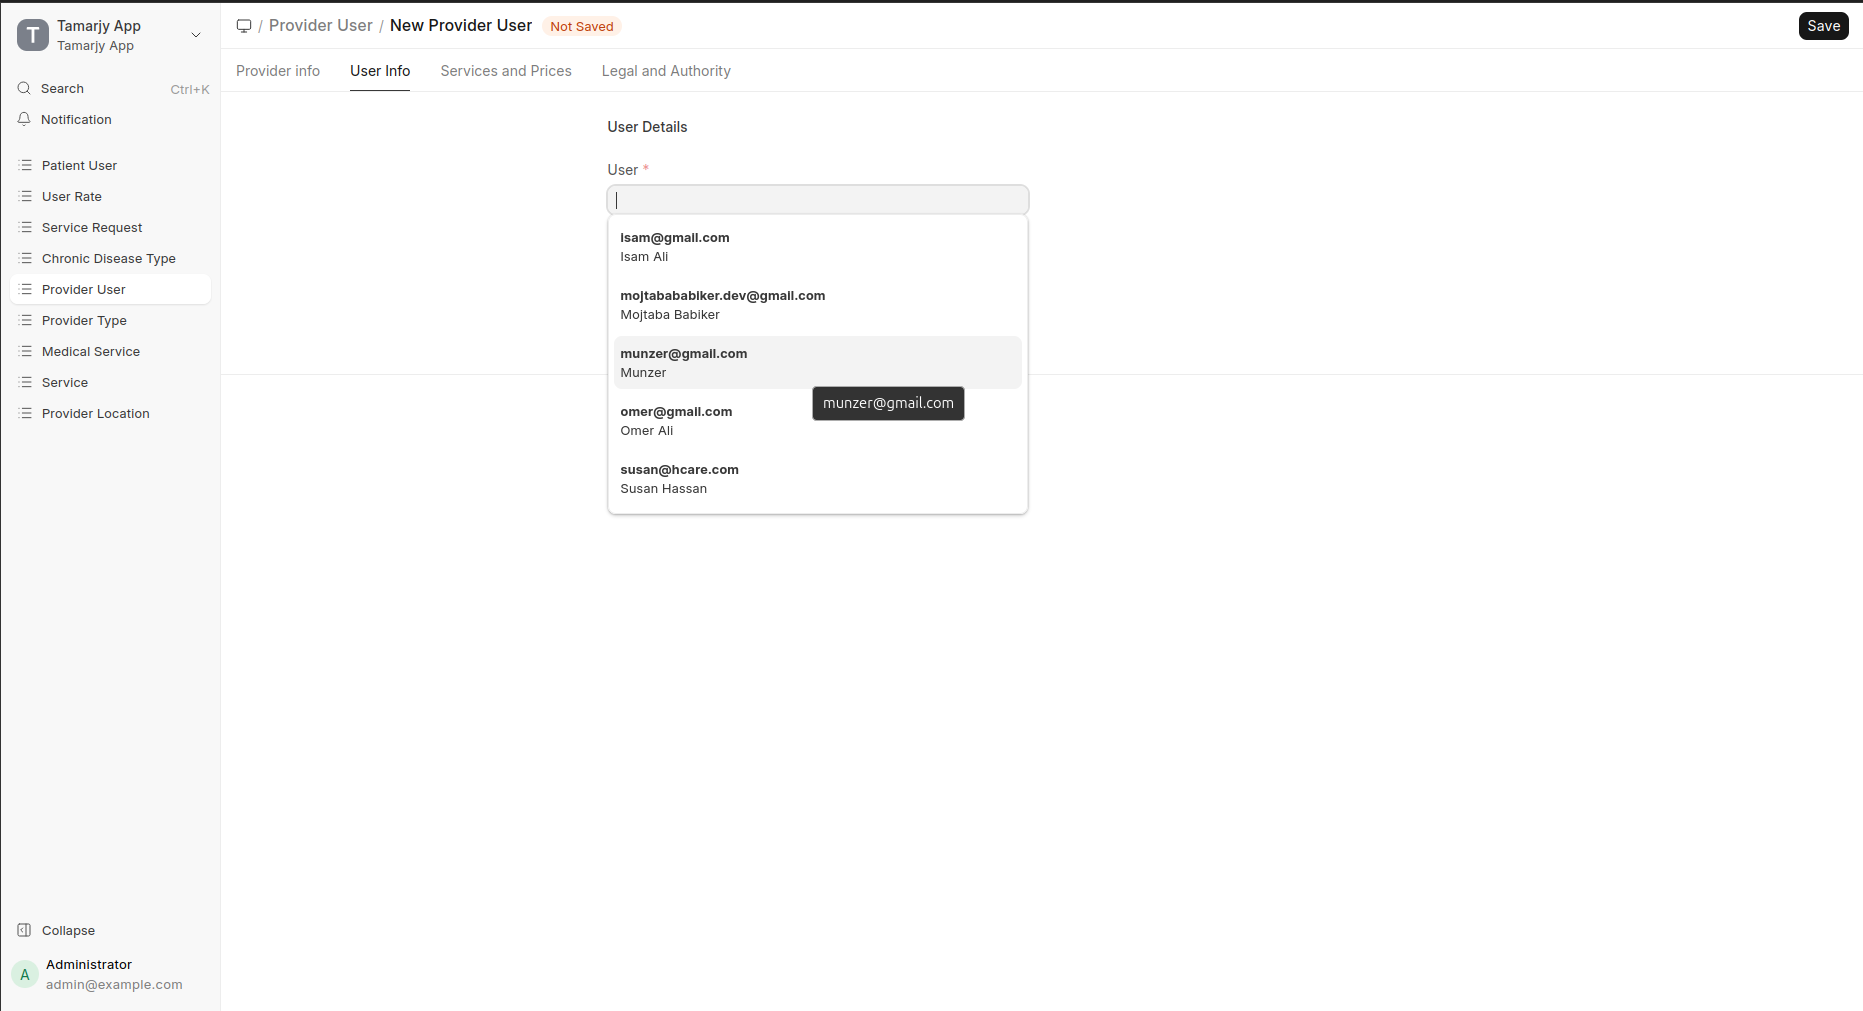Pick isam@gmail.com option in dropdown
Screen dimensions: 1863x1011
coord(675,247)
